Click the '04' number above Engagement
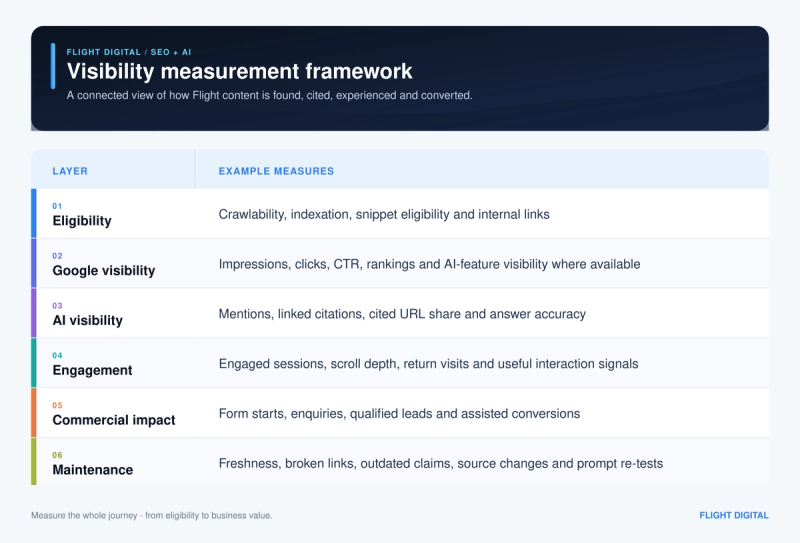 [x=57, y=356]
